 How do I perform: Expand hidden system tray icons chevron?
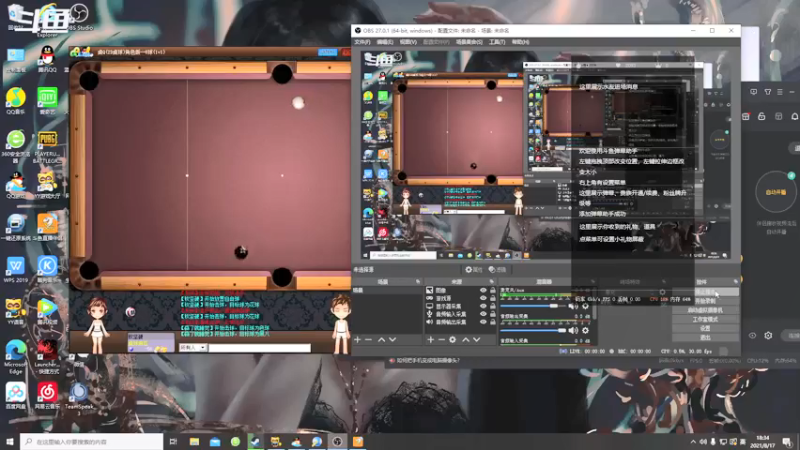coord(693,441)
